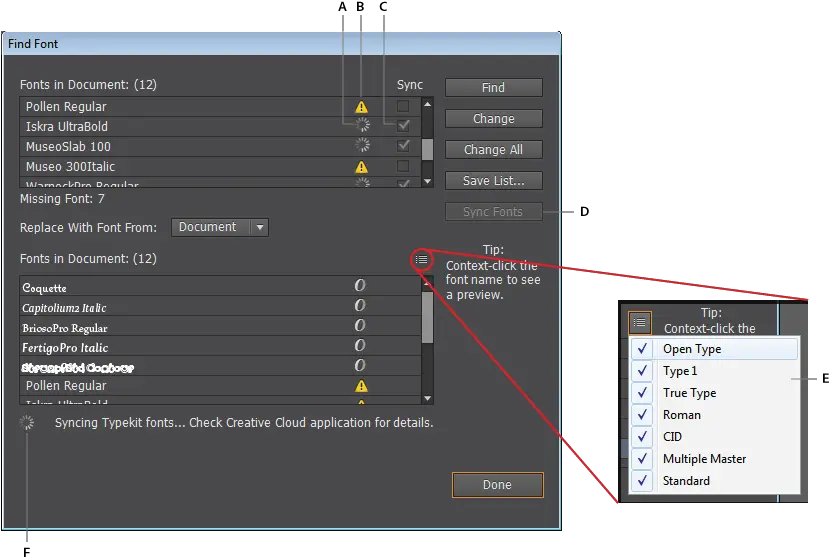Click the Done button

pos(498,485)
